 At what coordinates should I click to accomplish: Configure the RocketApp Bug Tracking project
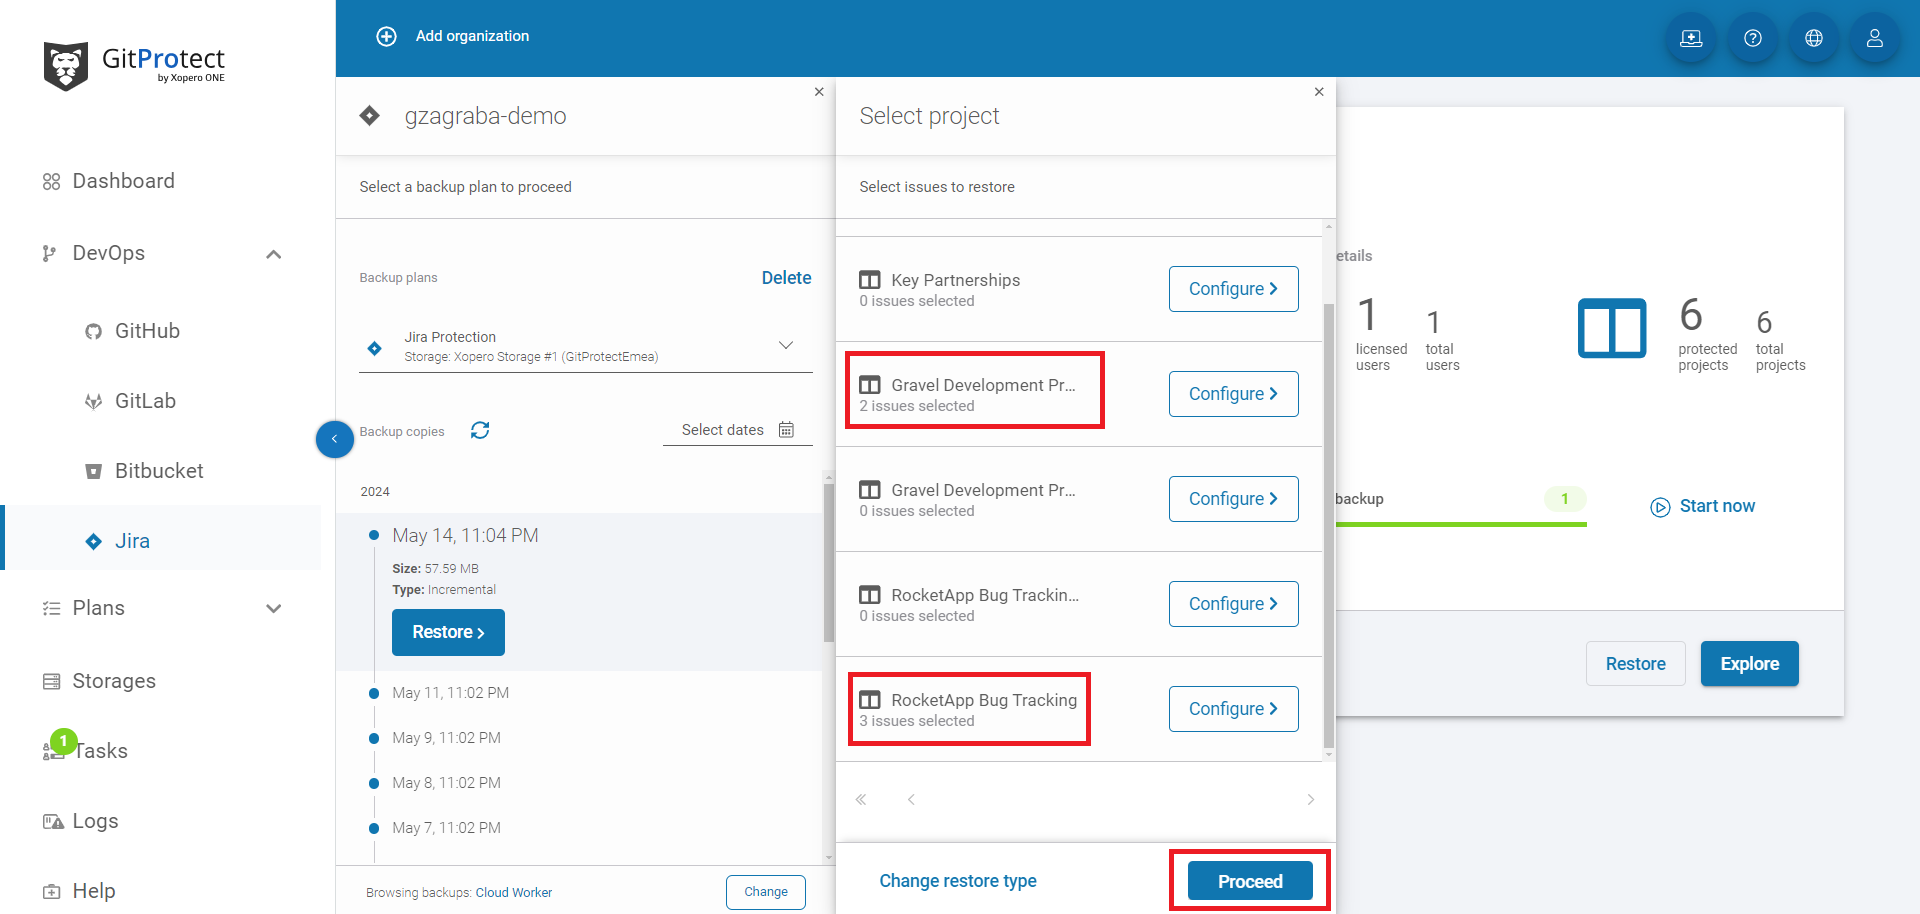click(1233, 708)
